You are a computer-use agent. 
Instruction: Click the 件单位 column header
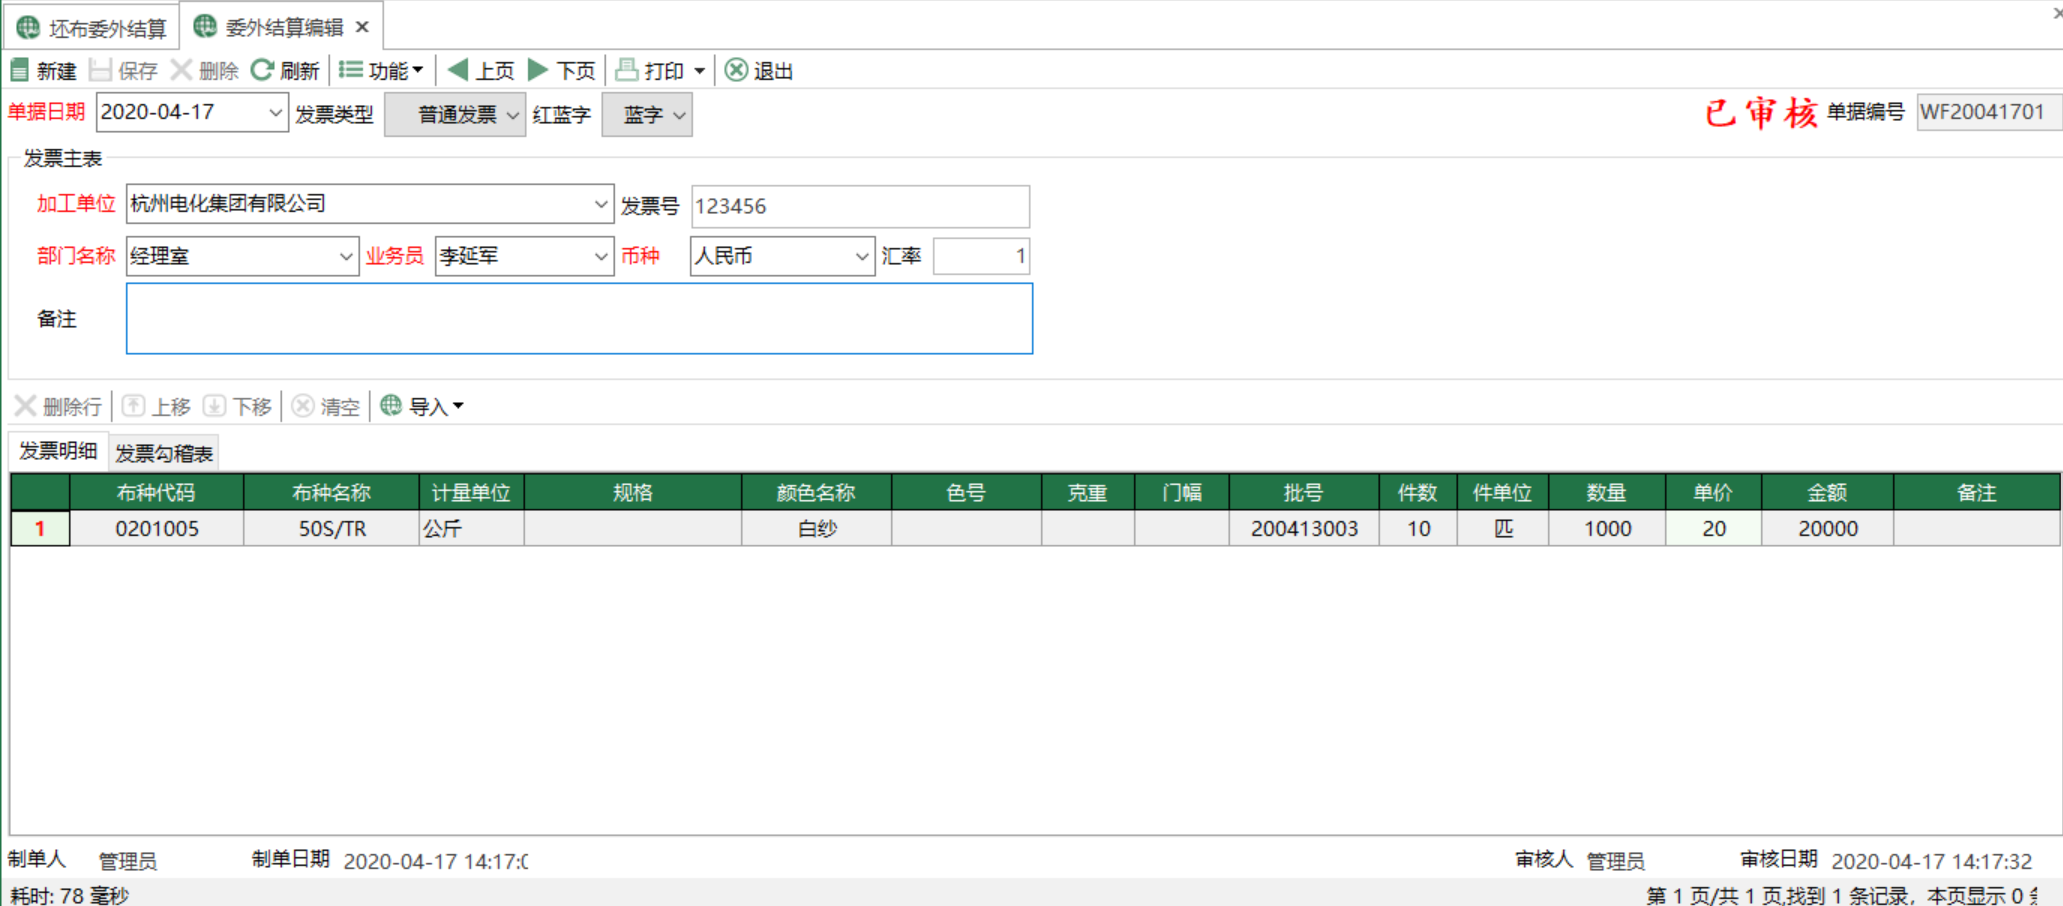pyautogui.click(x=1503, y=492)
